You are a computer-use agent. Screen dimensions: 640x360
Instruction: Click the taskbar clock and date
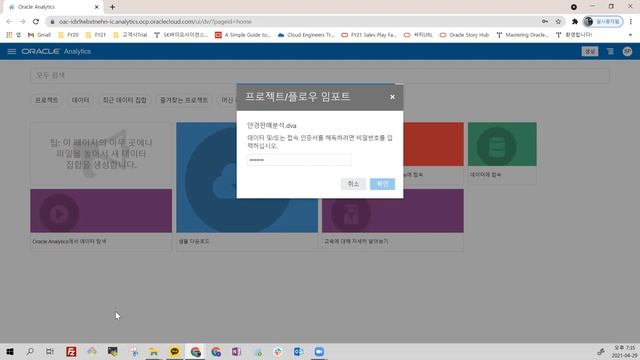[x=624, y=351]
